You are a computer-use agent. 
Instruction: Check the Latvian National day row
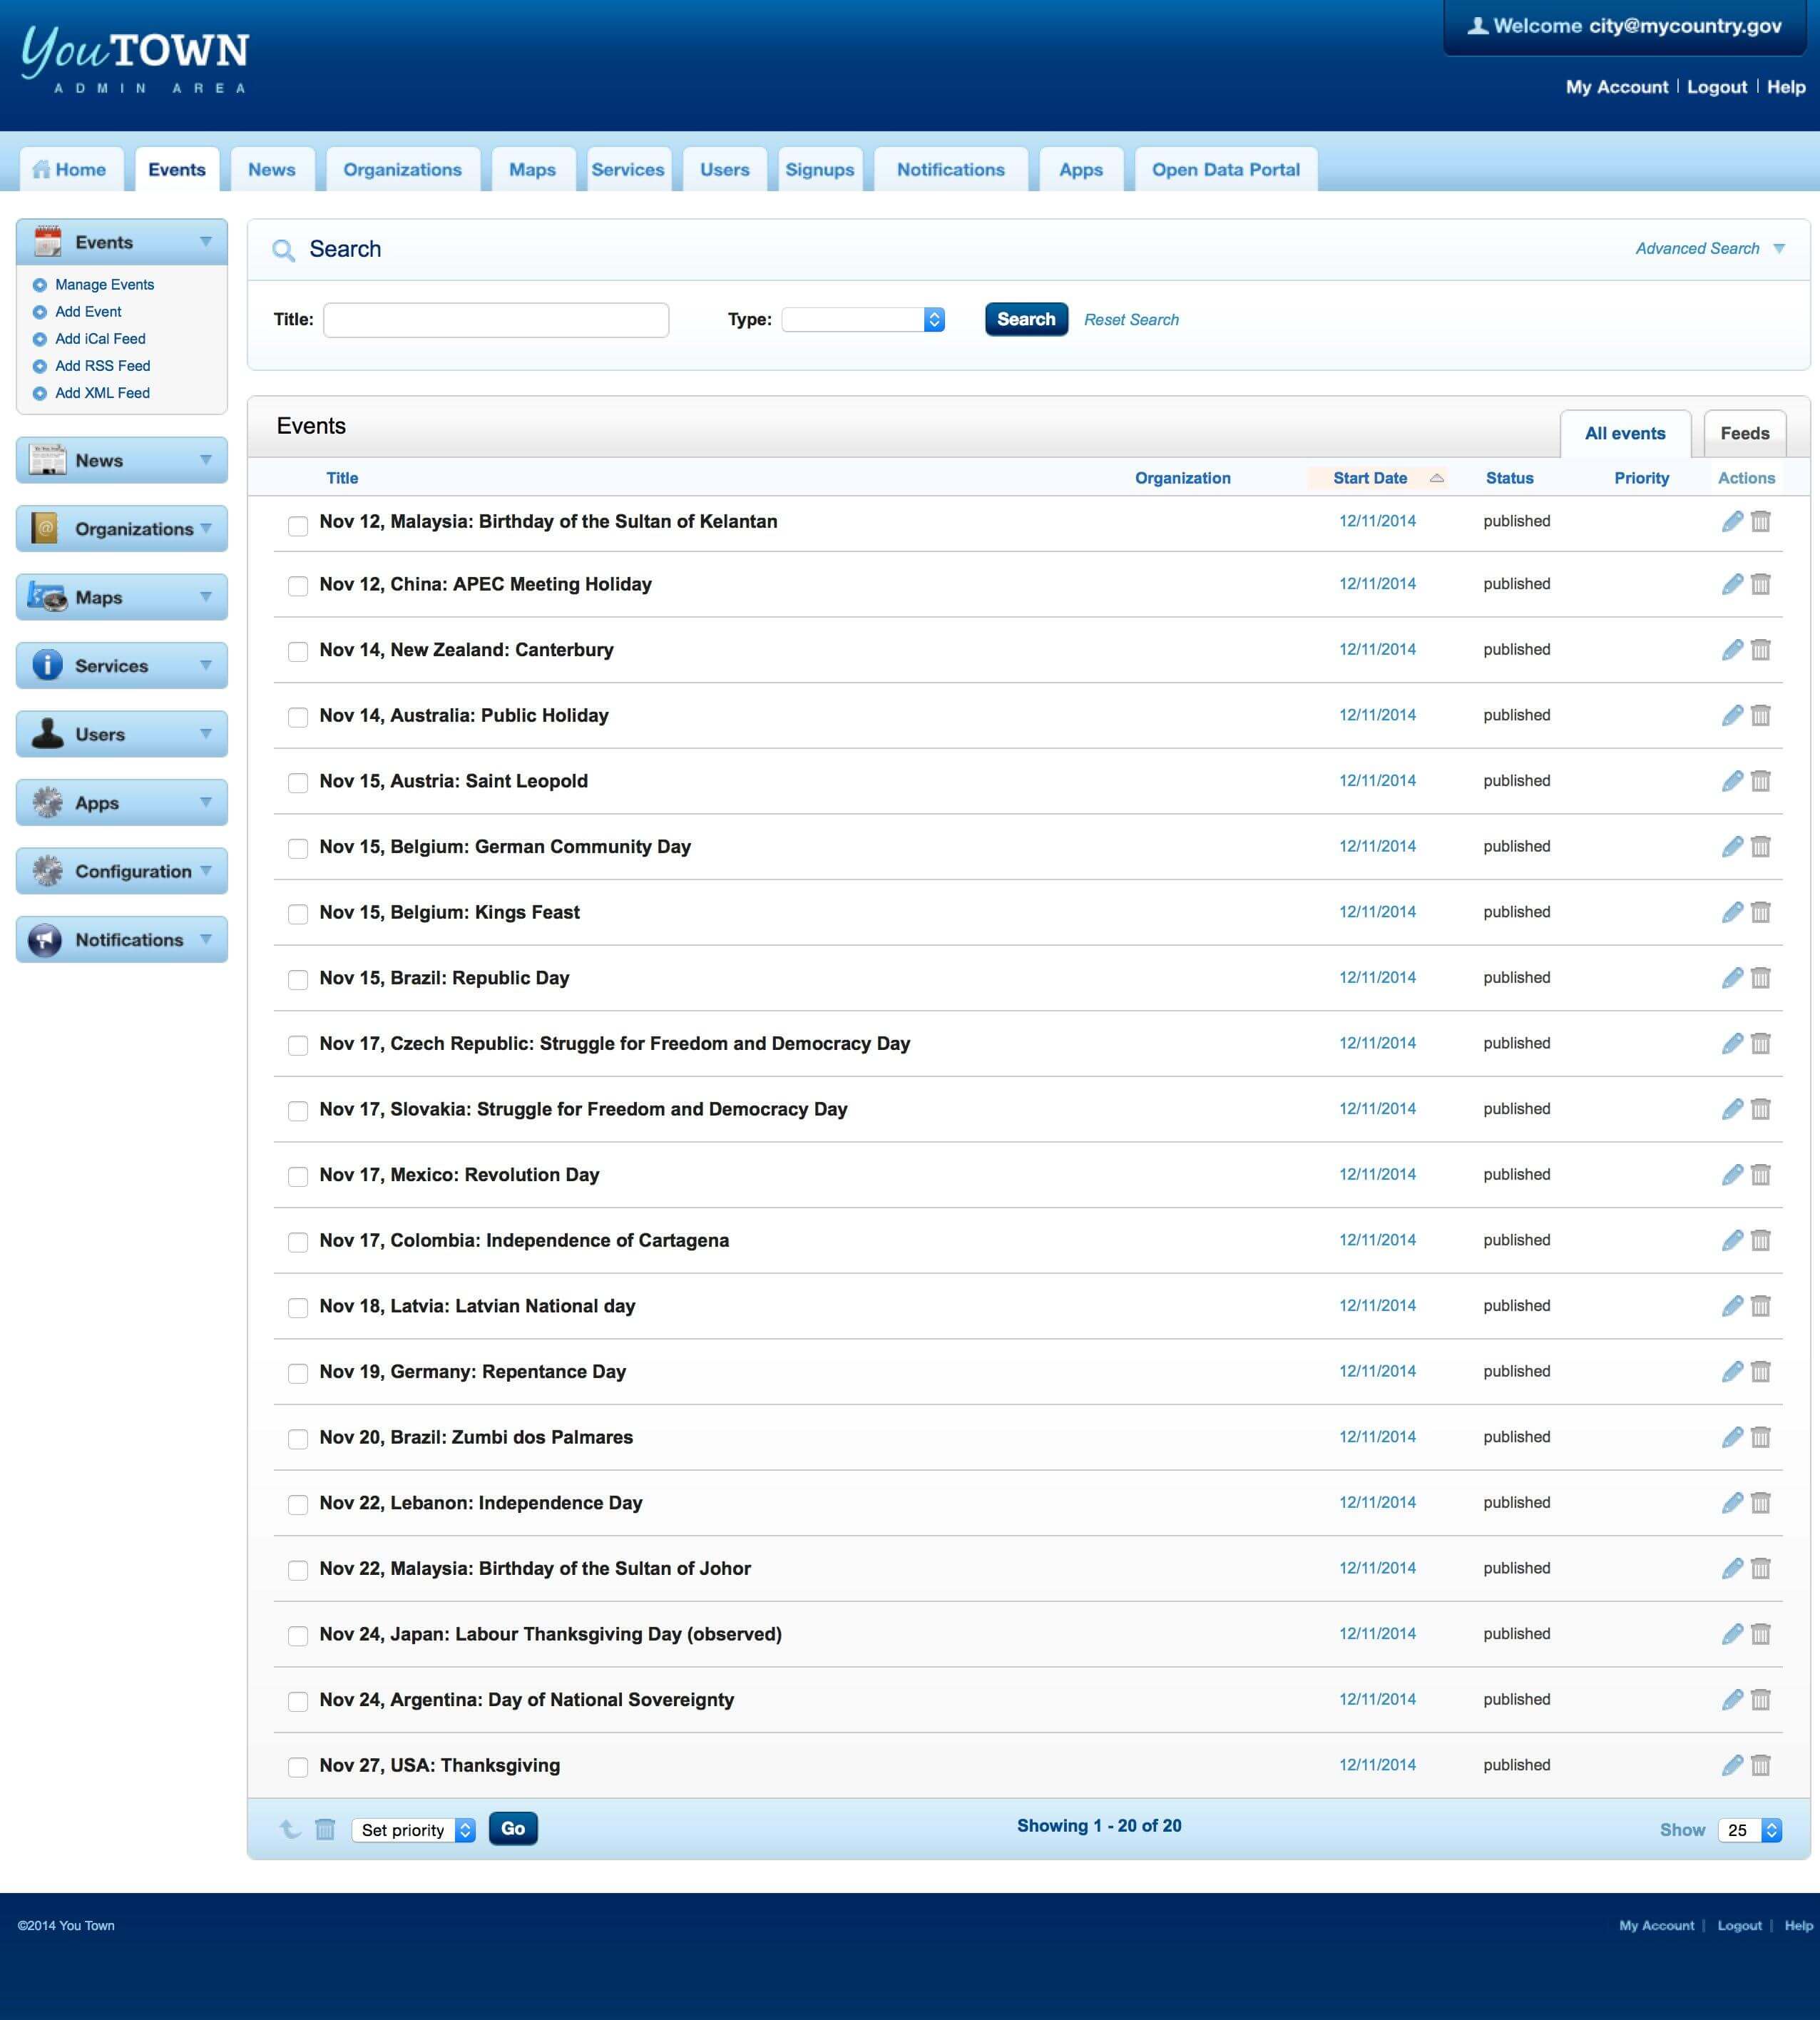pos(298,1308)
